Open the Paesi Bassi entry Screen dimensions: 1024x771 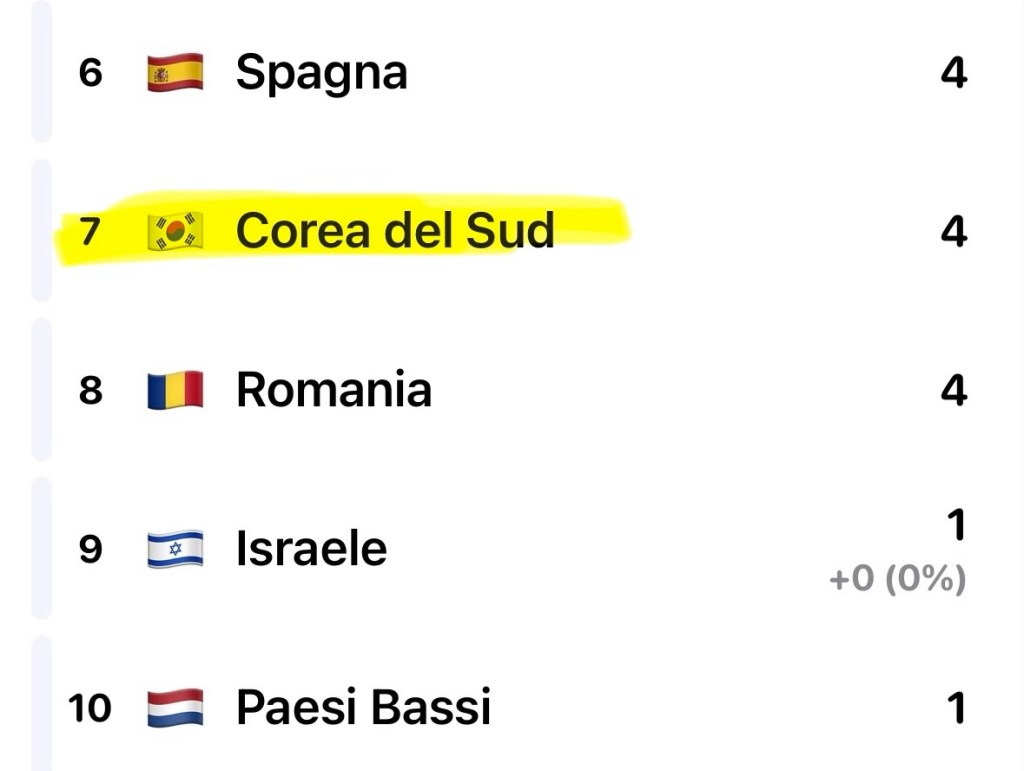point(363,708)
